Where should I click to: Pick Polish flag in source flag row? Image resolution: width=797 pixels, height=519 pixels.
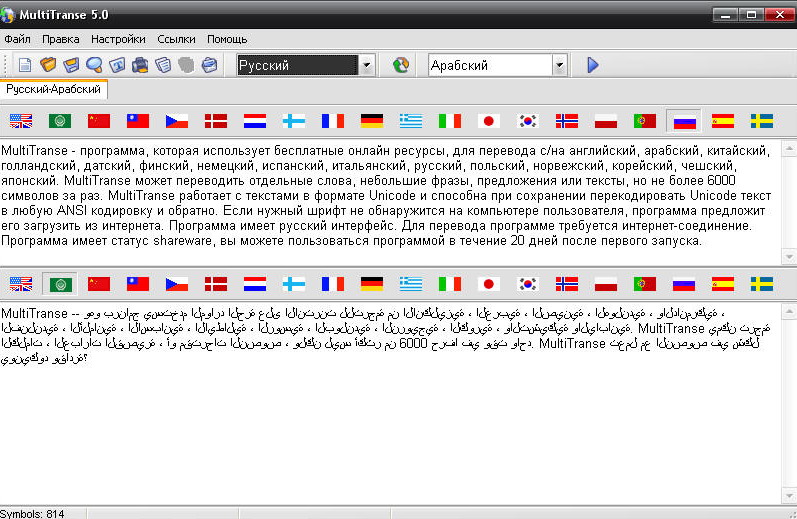pyautogui.click(x=606, y=121)
